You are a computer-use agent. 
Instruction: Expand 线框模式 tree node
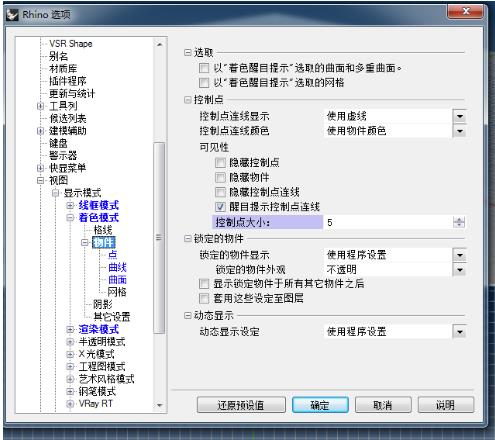pos(70,205)
